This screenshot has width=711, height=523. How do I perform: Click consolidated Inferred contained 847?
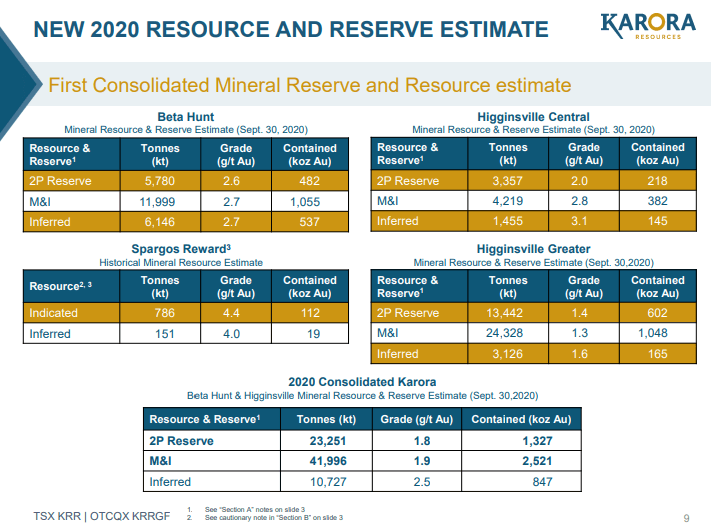pos(542,482)
